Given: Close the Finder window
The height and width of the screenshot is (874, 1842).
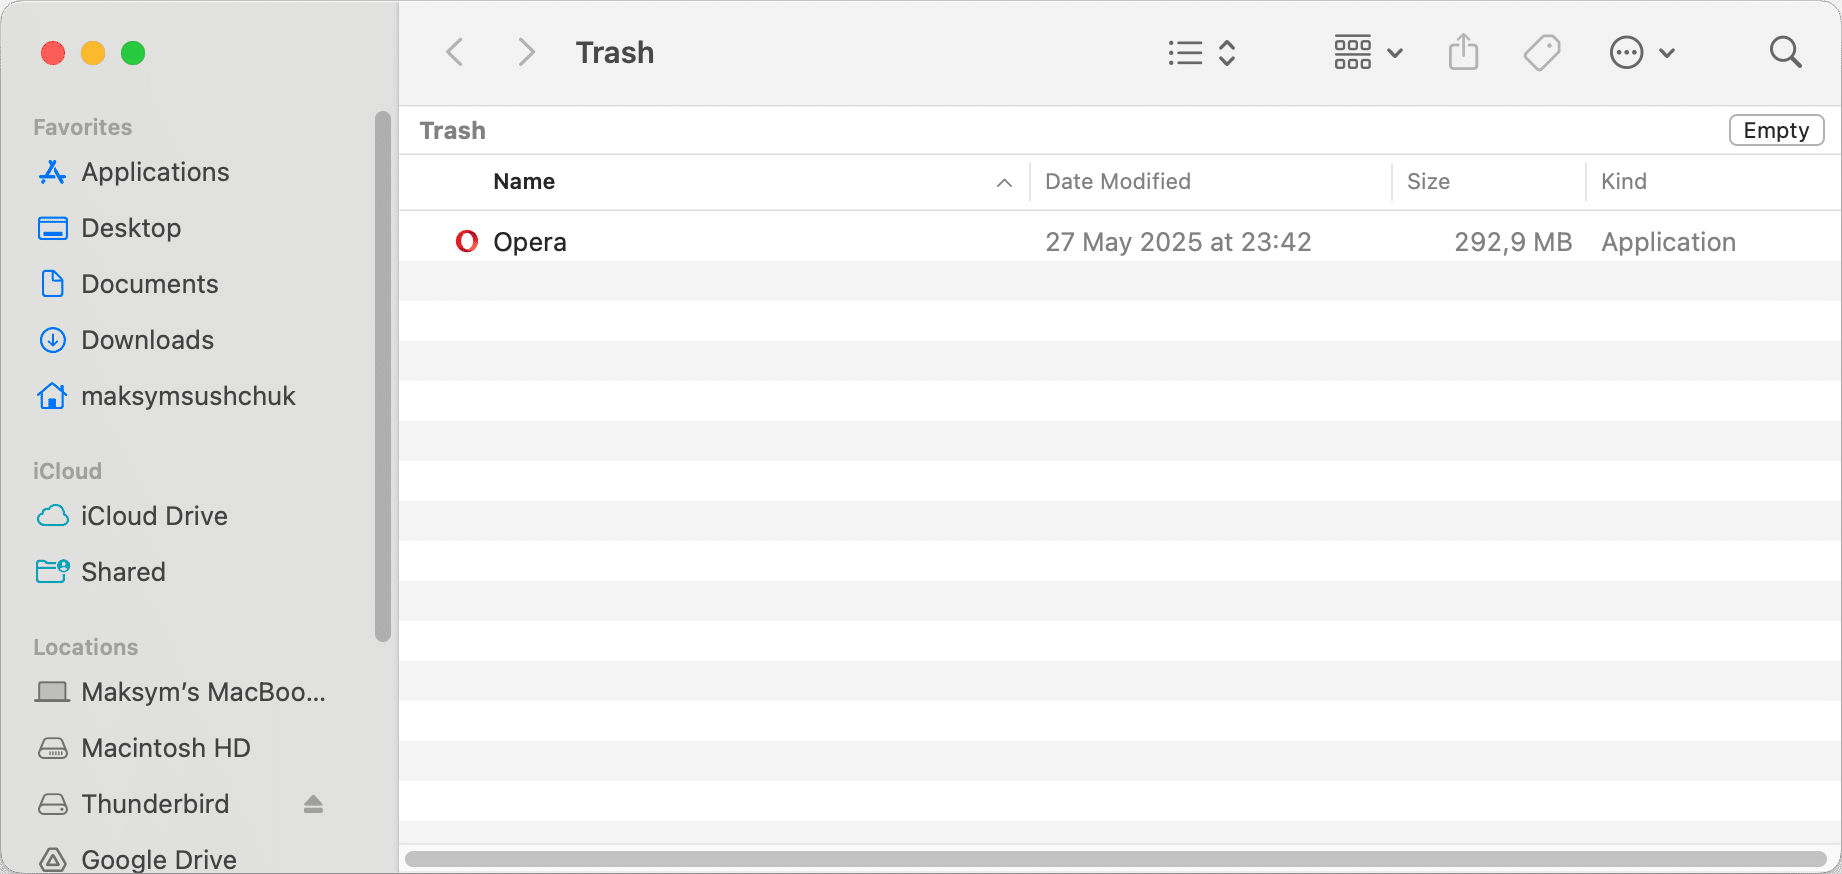Looking at the screenshot, I should pyautogui.click(x=53, y=53).
